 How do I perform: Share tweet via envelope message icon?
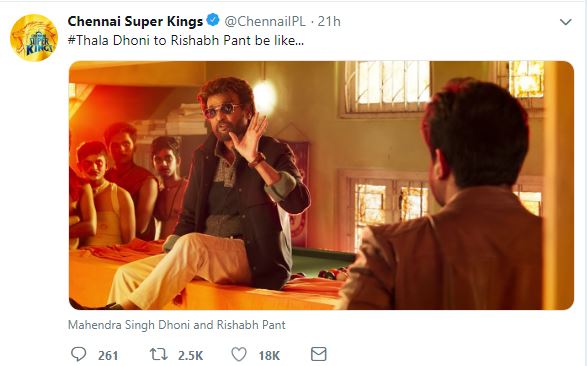pos(319,354)
